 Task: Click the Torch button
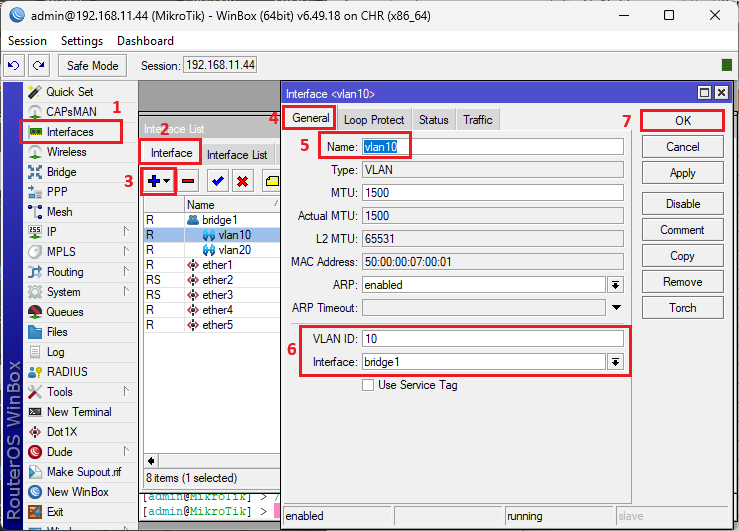[682, 308]
